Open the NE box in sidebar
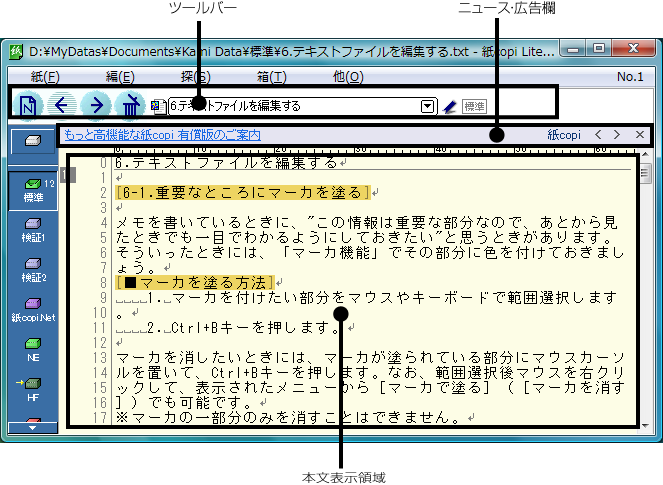This screenshot has height=485, width=663. 33,347
